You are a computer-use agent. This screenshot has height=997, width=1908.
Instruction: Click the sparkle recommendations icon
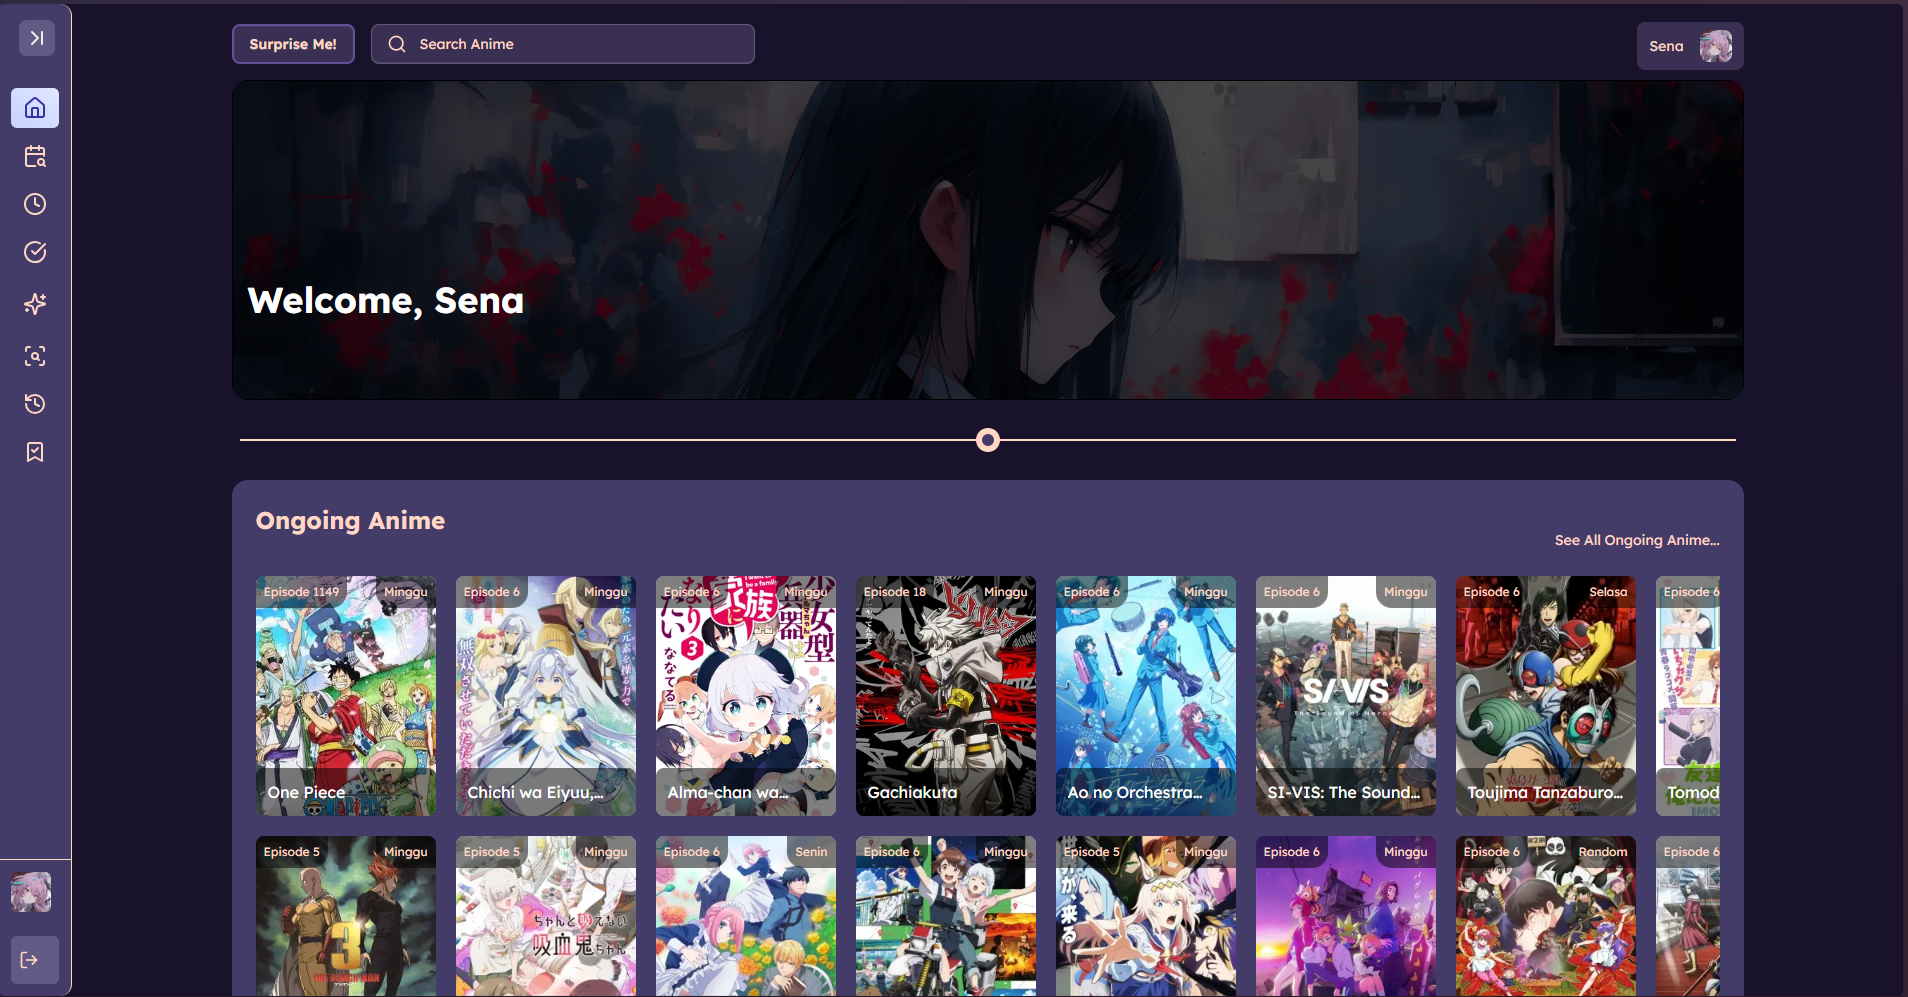pyautogui.click(x=35, y=304)
